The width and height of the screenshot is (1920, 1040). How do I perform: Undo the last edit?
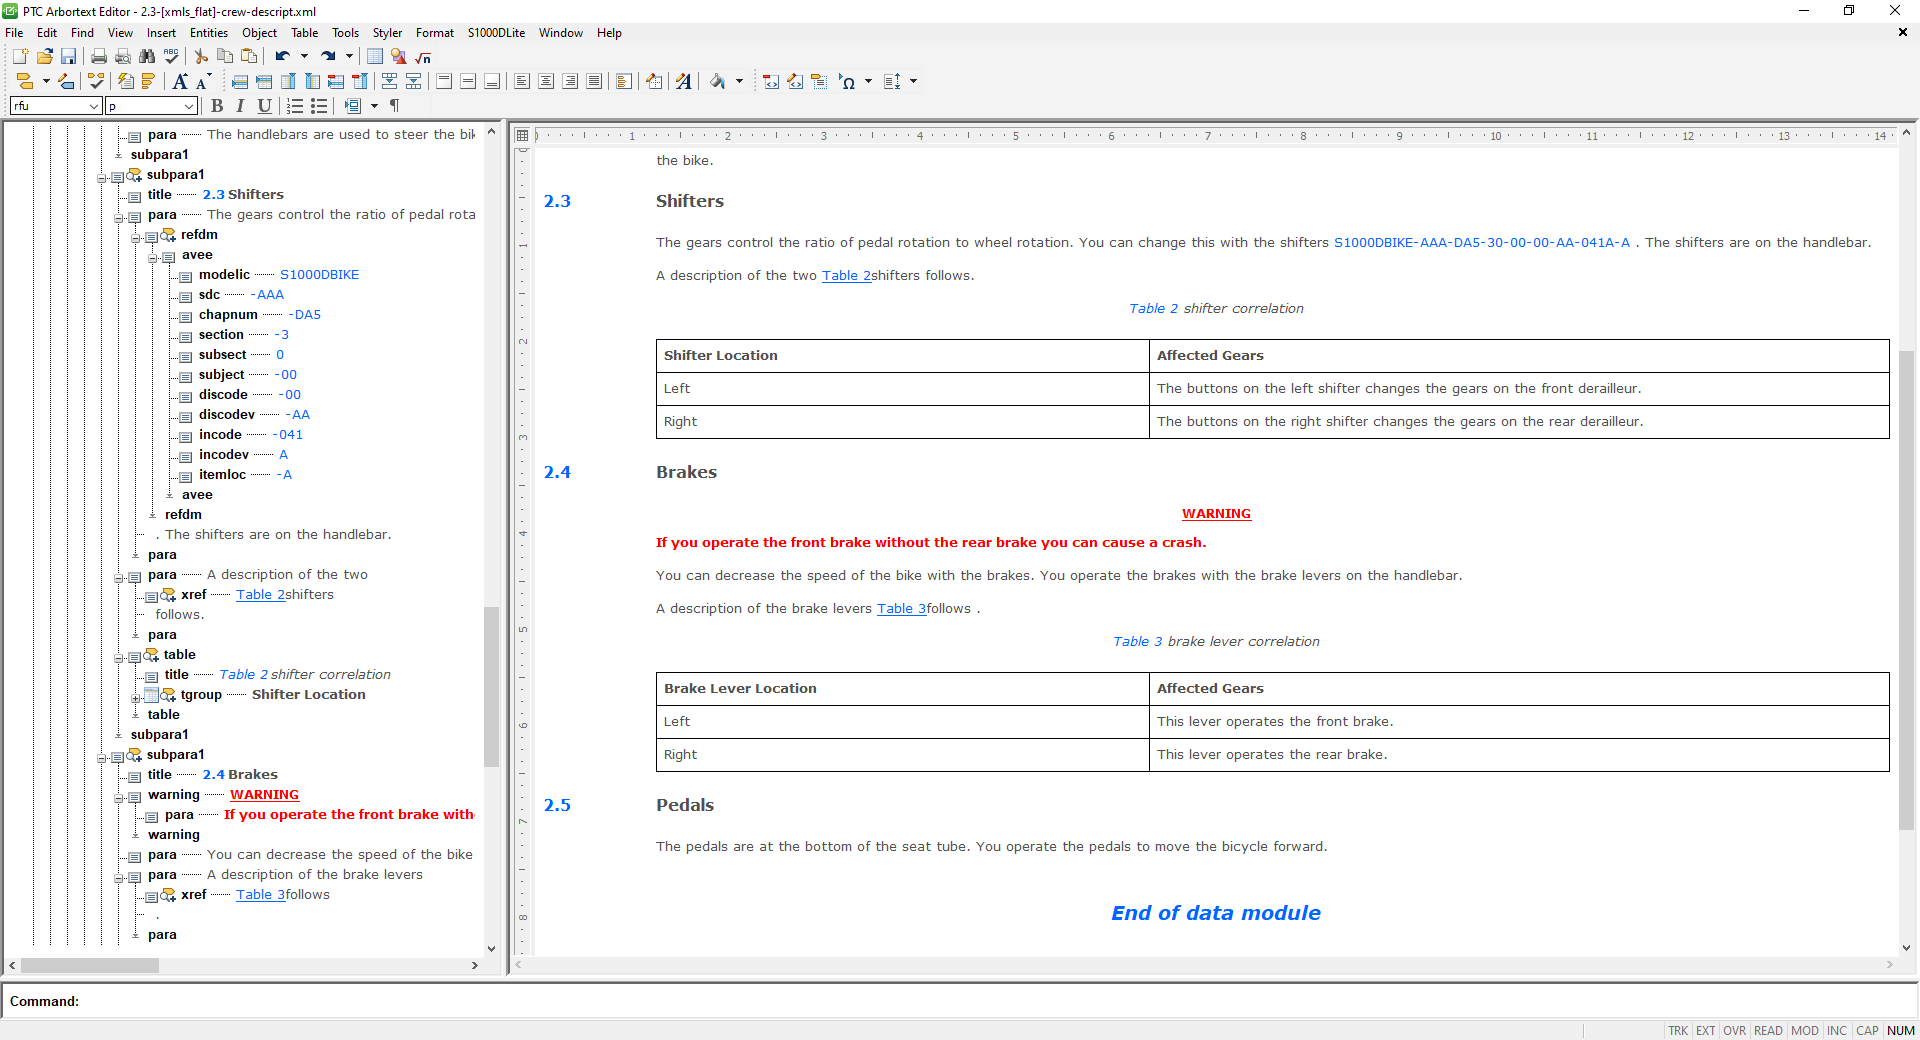click(x=282, y=57)
